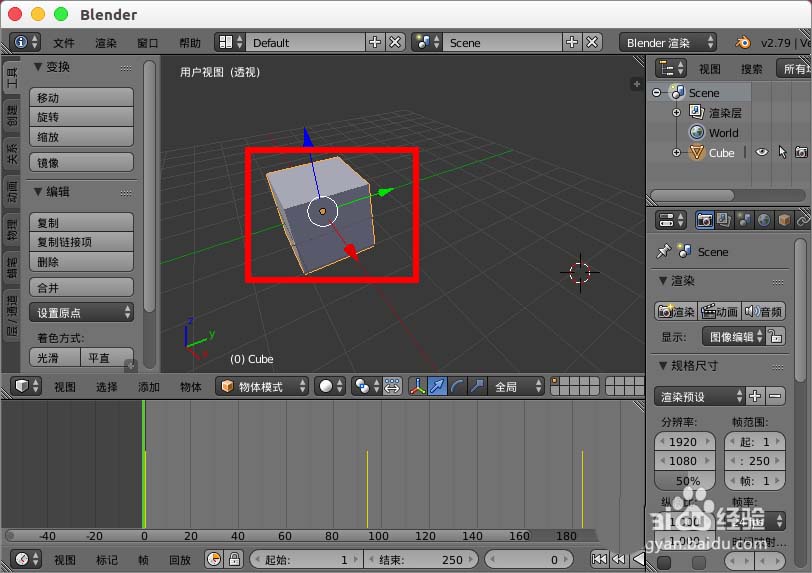Click the 删除 button
Viewport: 812px width, 573px height.
[x=81, y=262]
